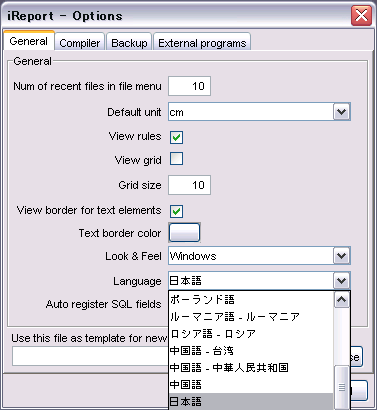The image size is (377, 410).
Task: Click the Grid size input field
Action: [189, 185]
